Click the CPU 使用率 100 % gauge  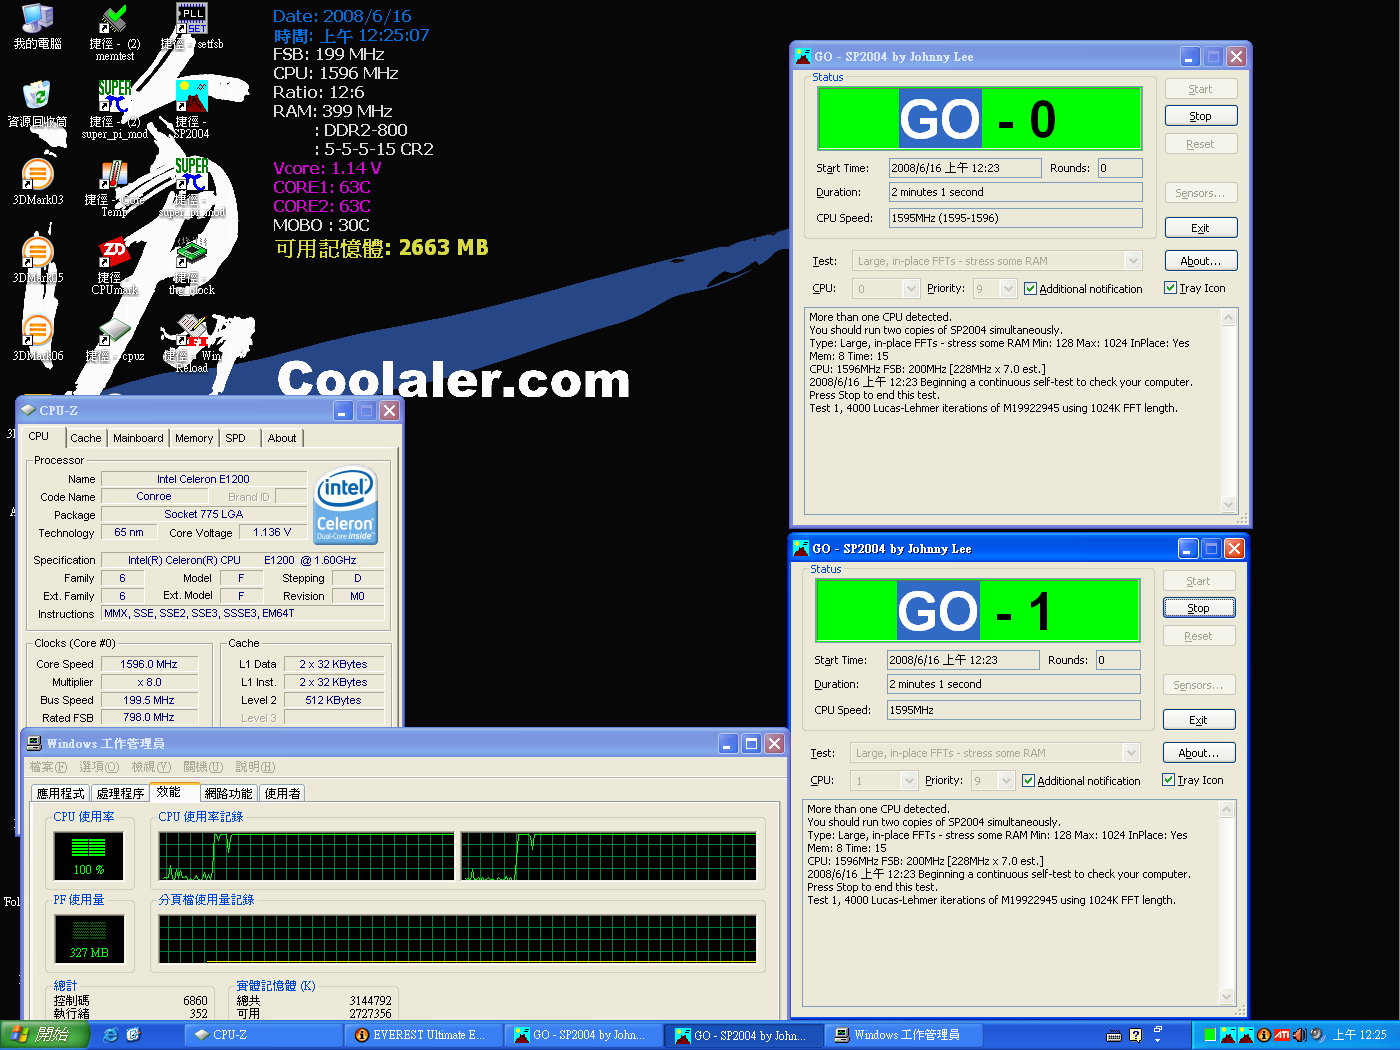[x=89, y=855]
